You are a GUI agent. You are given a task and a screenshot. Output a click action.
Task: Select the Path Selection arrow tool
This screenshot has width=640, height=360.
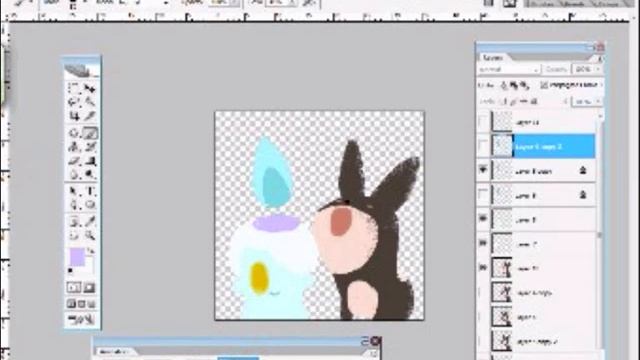74,191
